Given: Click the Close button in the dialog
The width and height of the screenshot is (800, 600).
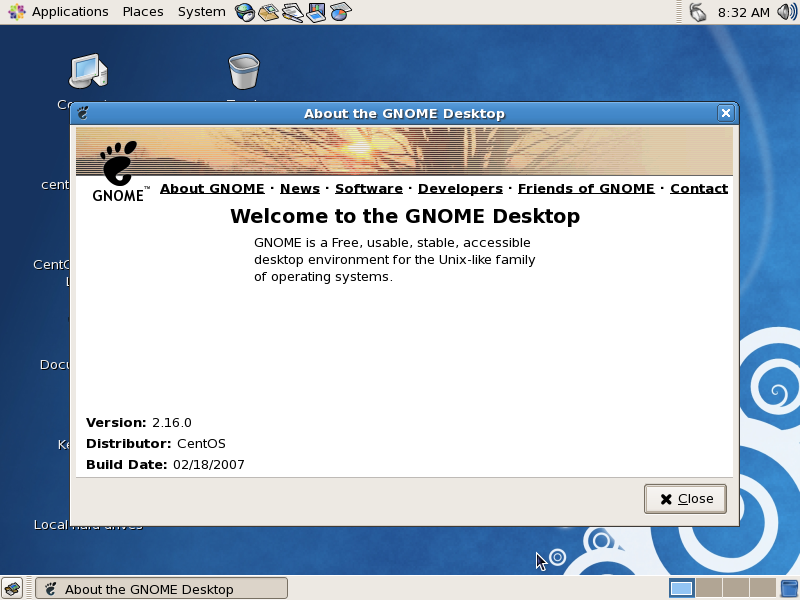Looking at the screenshot, I should (x=685, y=498).
